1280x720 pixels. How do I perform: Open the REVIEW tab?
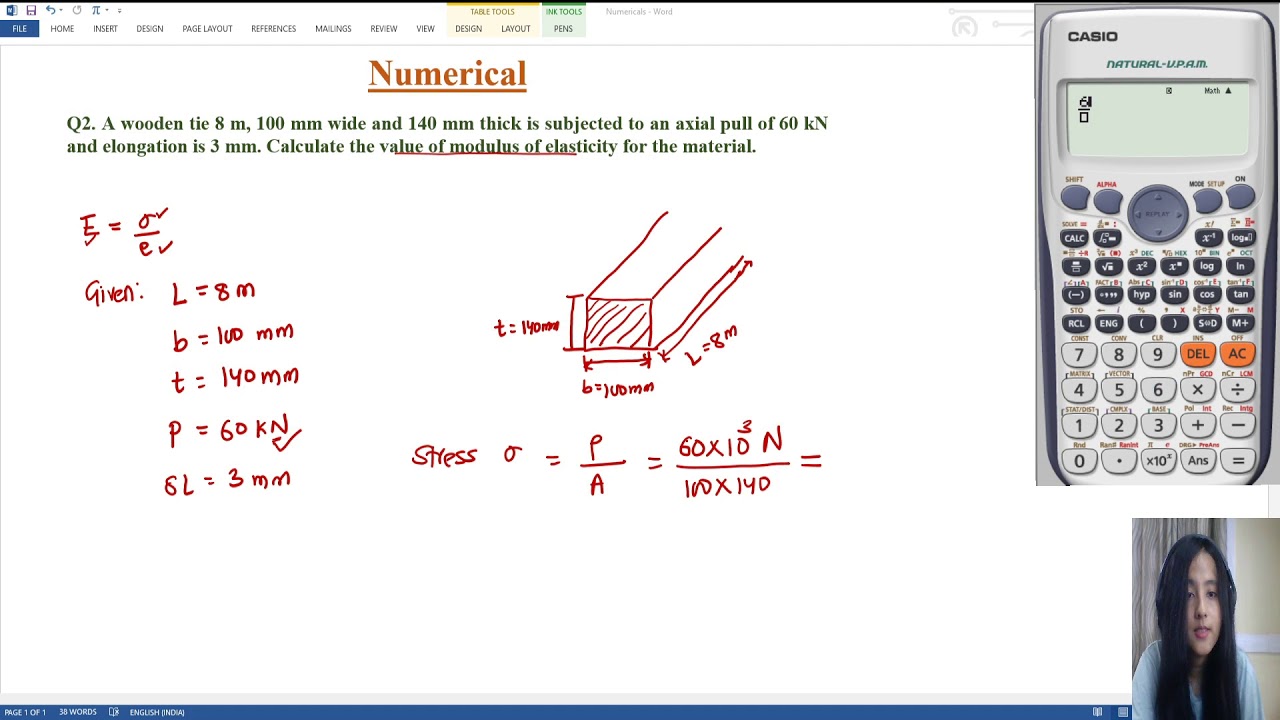pyautogui.click(x=384, y=29)
